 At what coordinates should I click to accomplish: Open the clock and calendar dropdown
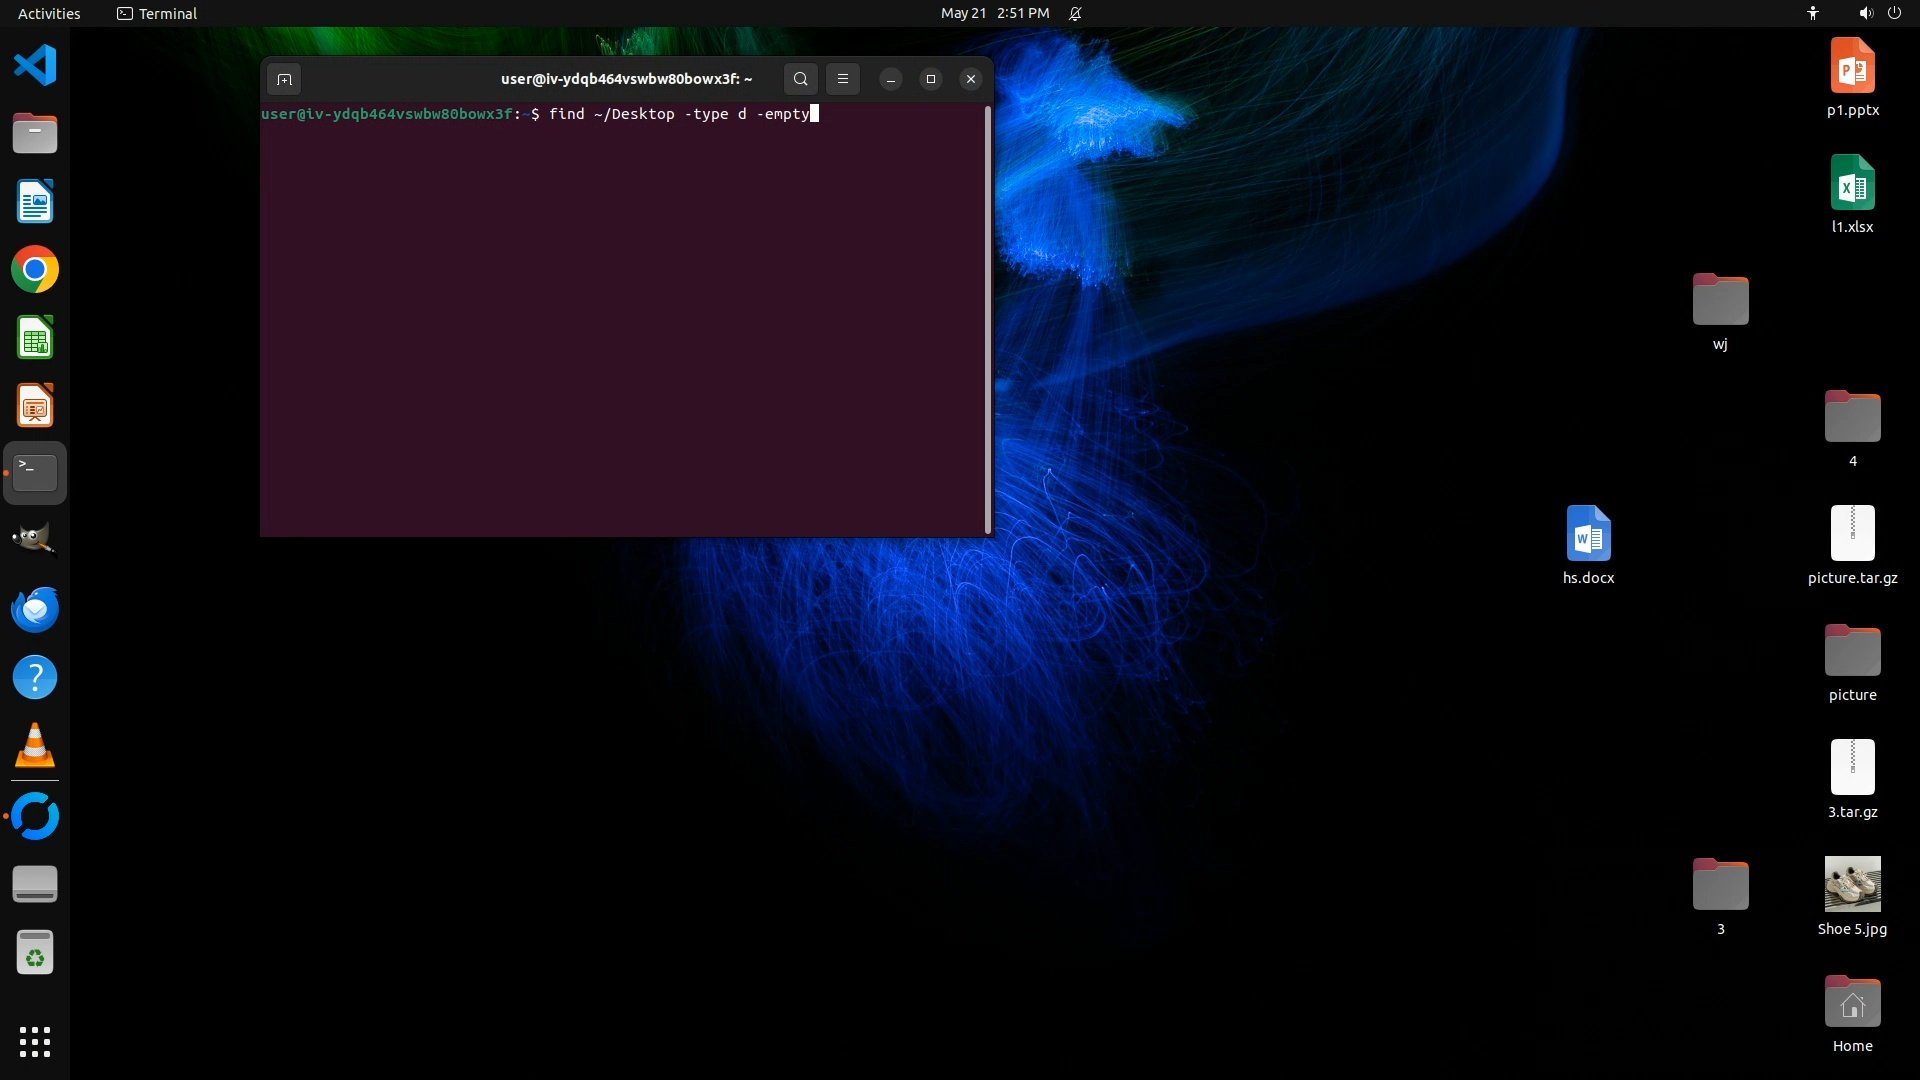point(994,13)
